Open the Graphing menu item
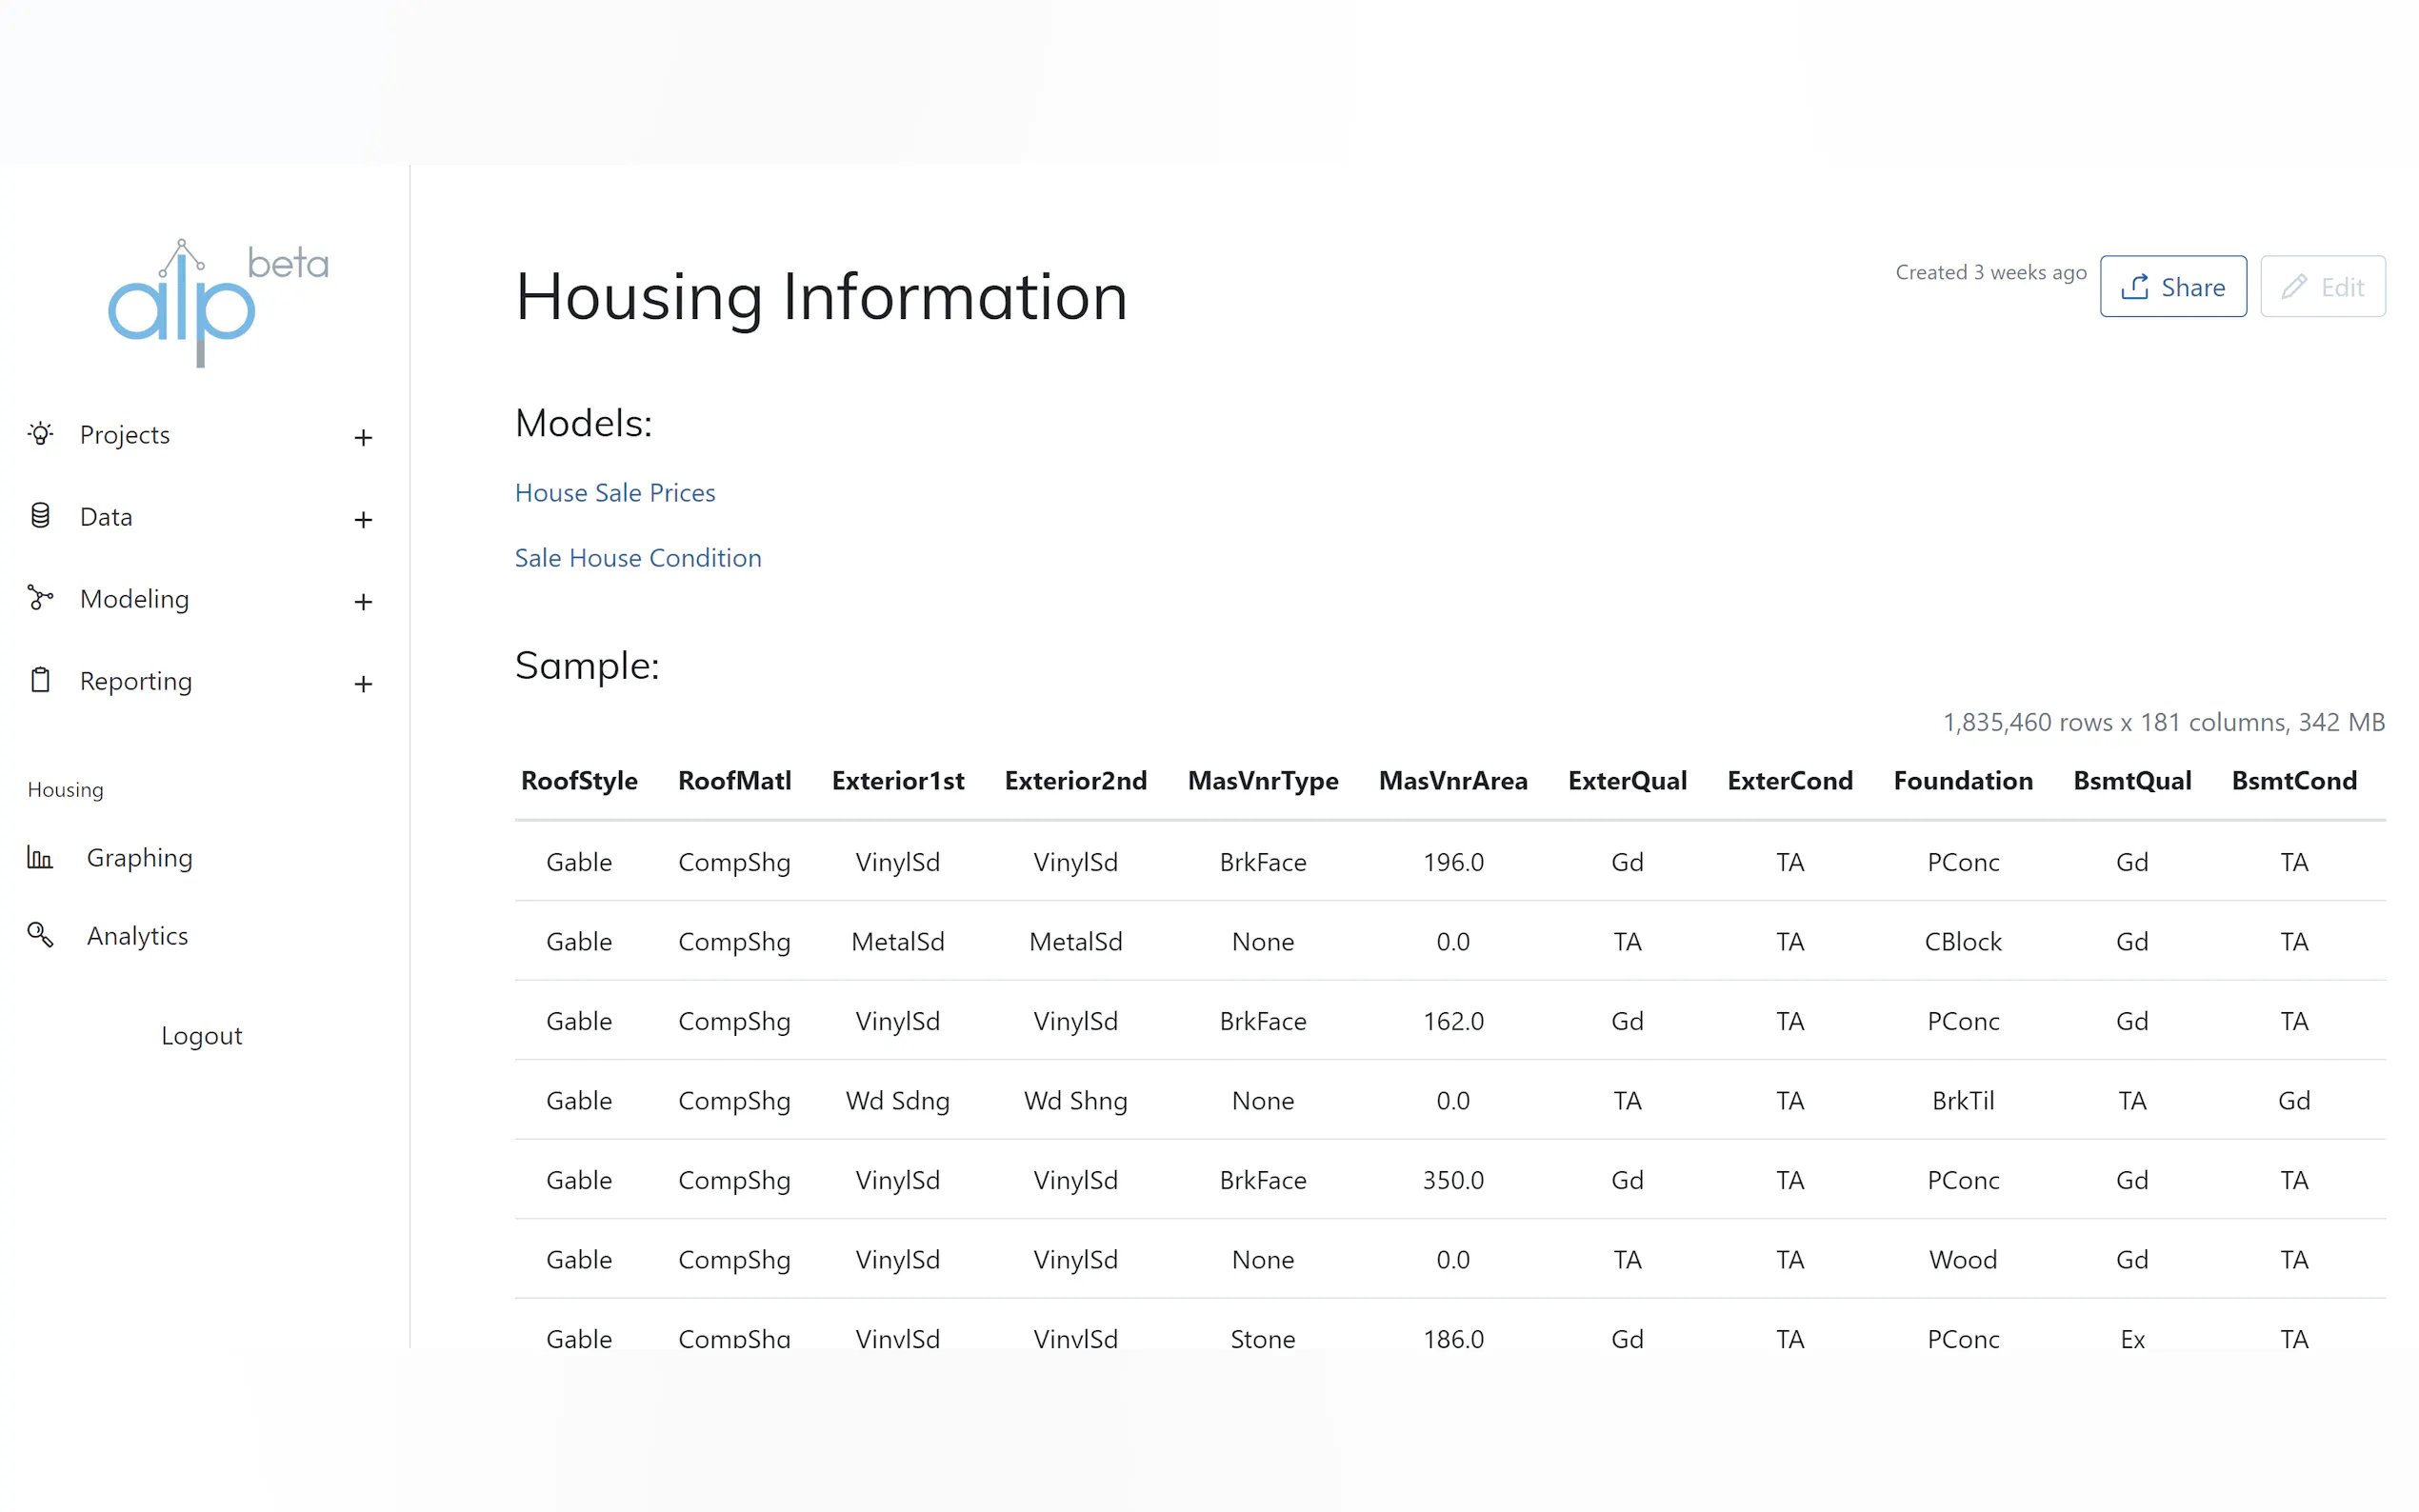The image size is (2419, 1512). tap(139, 857)
